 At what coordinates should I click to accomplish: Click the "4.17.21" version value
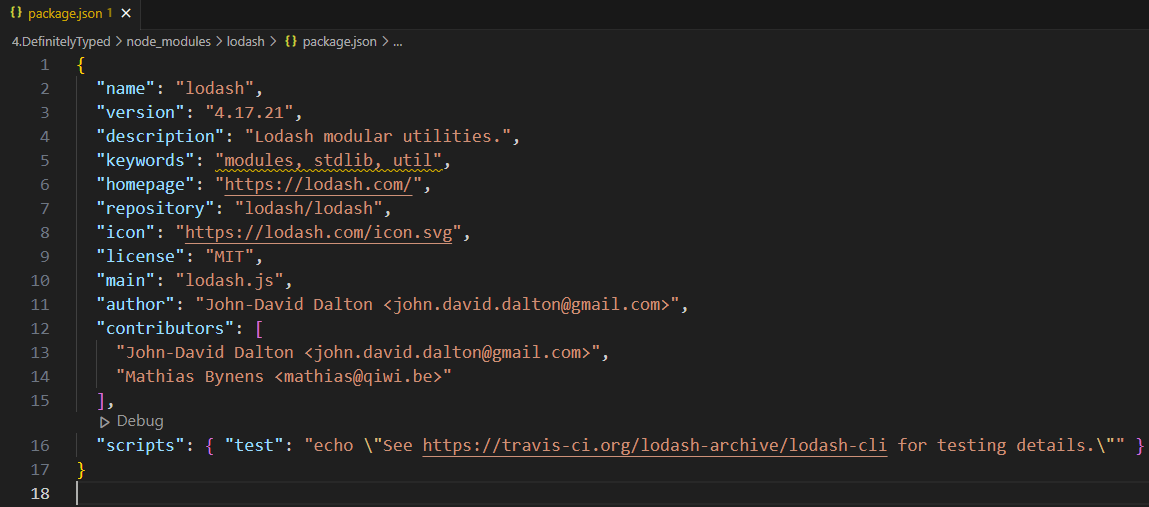[249, 112]
